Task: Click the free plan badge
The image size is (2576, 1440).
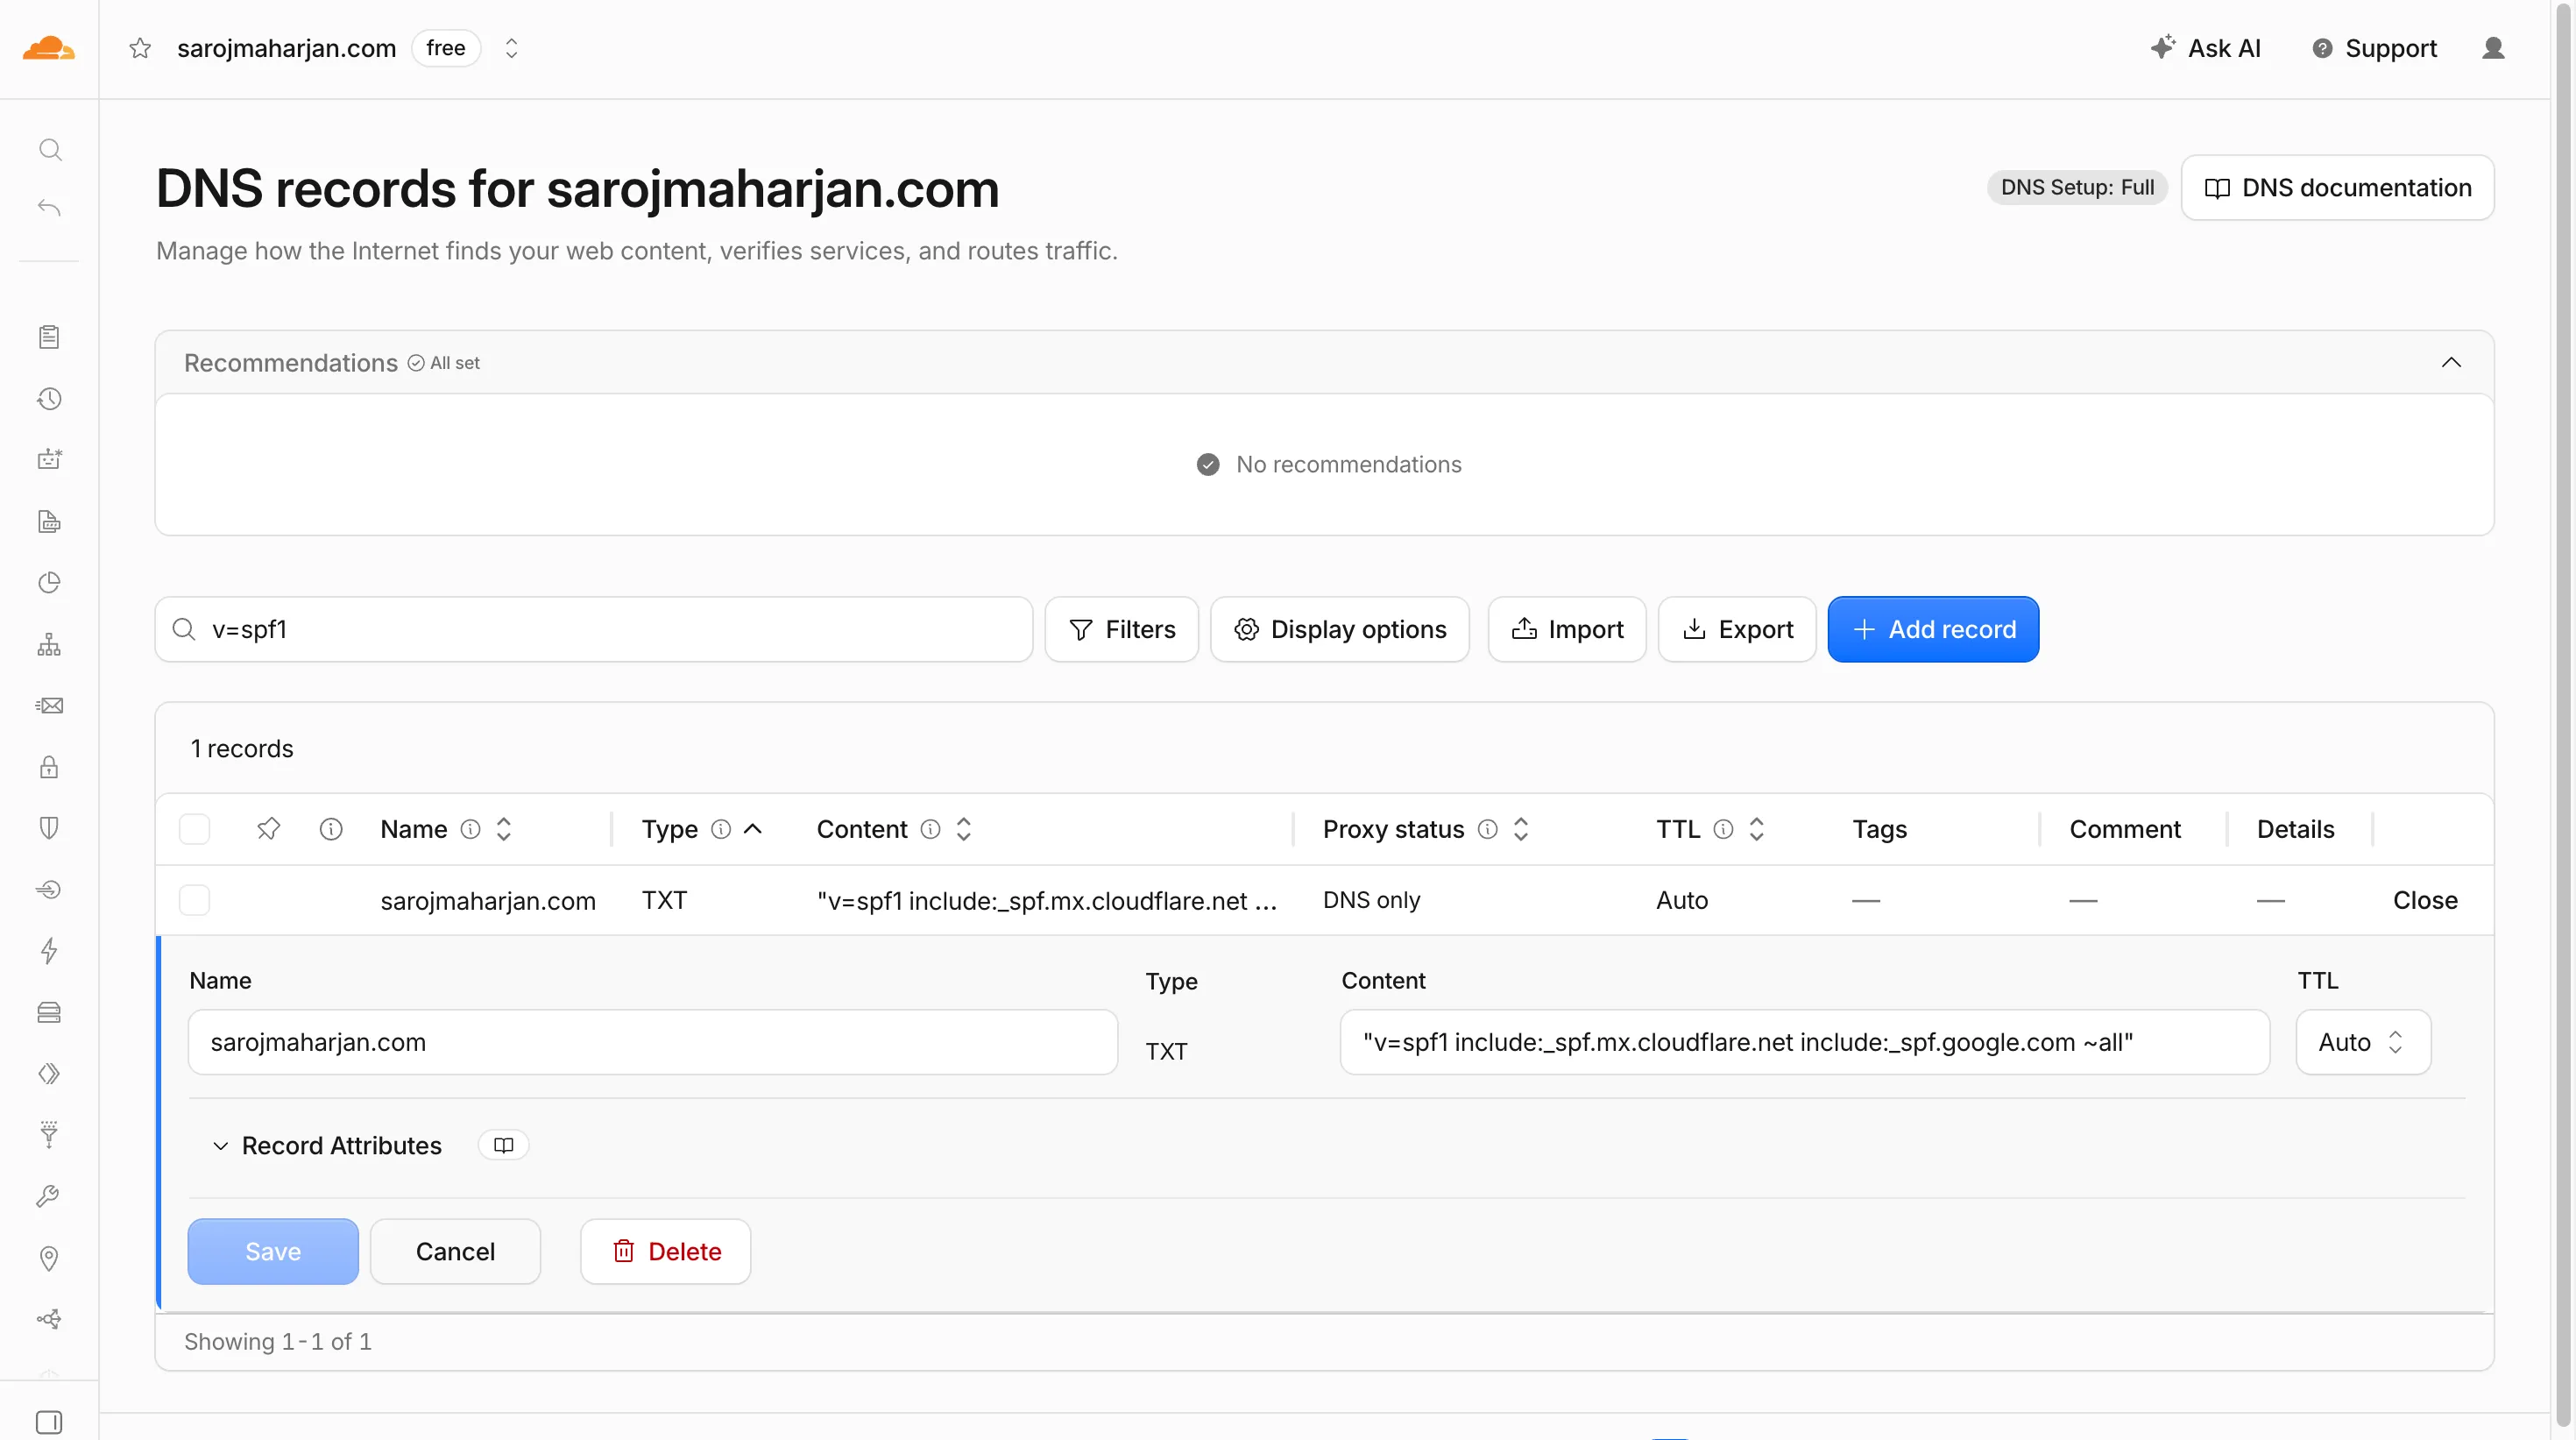Action: tap(446, 48)
